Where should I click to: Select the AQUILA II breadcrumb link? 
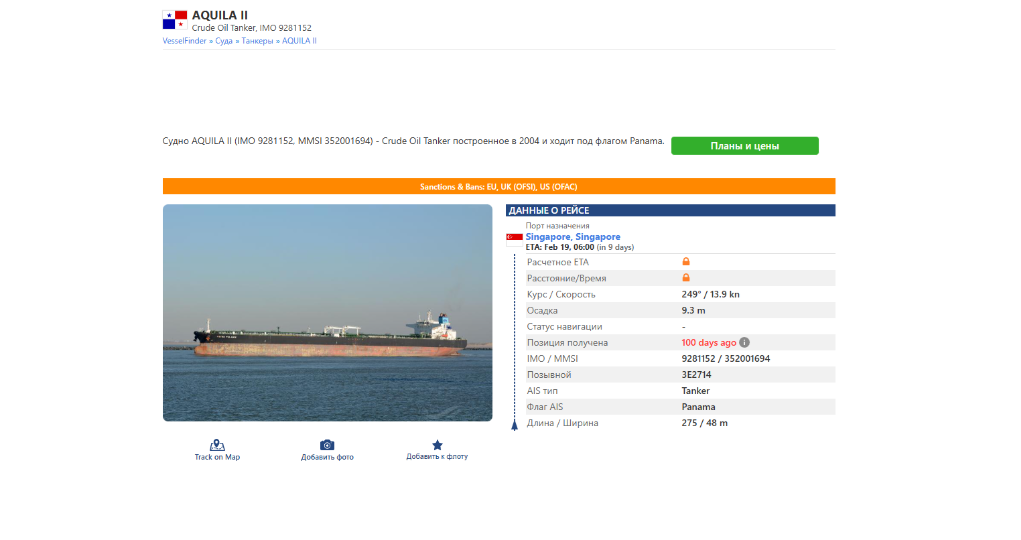299,41
